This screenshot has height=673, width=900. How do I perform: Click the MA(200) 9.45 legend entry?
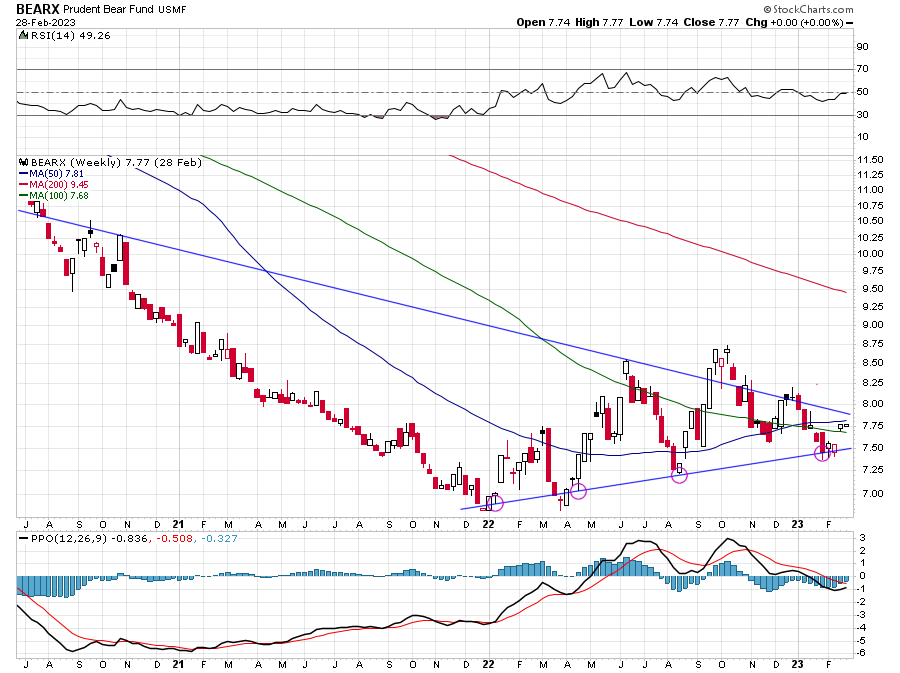tap(59, 185)
